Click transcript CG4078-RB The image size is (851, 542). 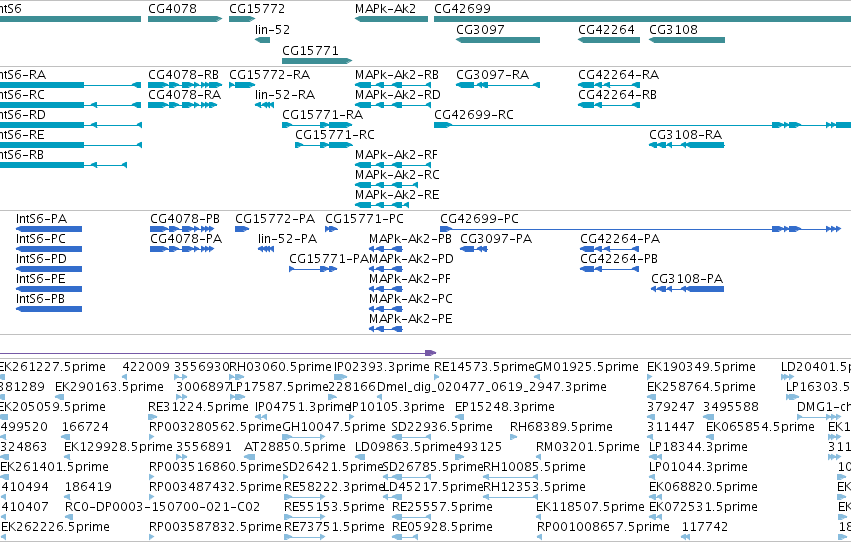[183, 75]
